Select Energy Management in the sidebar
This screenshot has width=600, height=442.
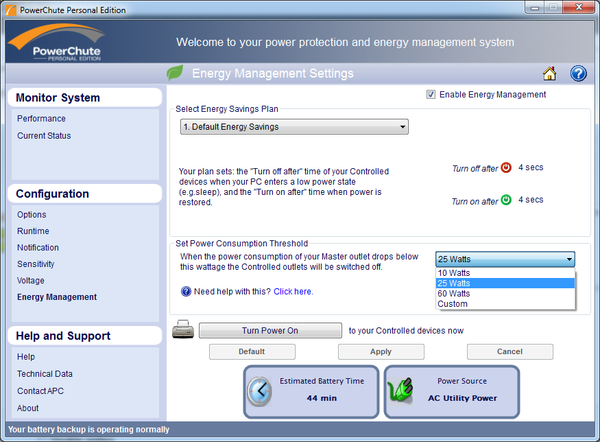pyautogui.click(x=57, y=297)
